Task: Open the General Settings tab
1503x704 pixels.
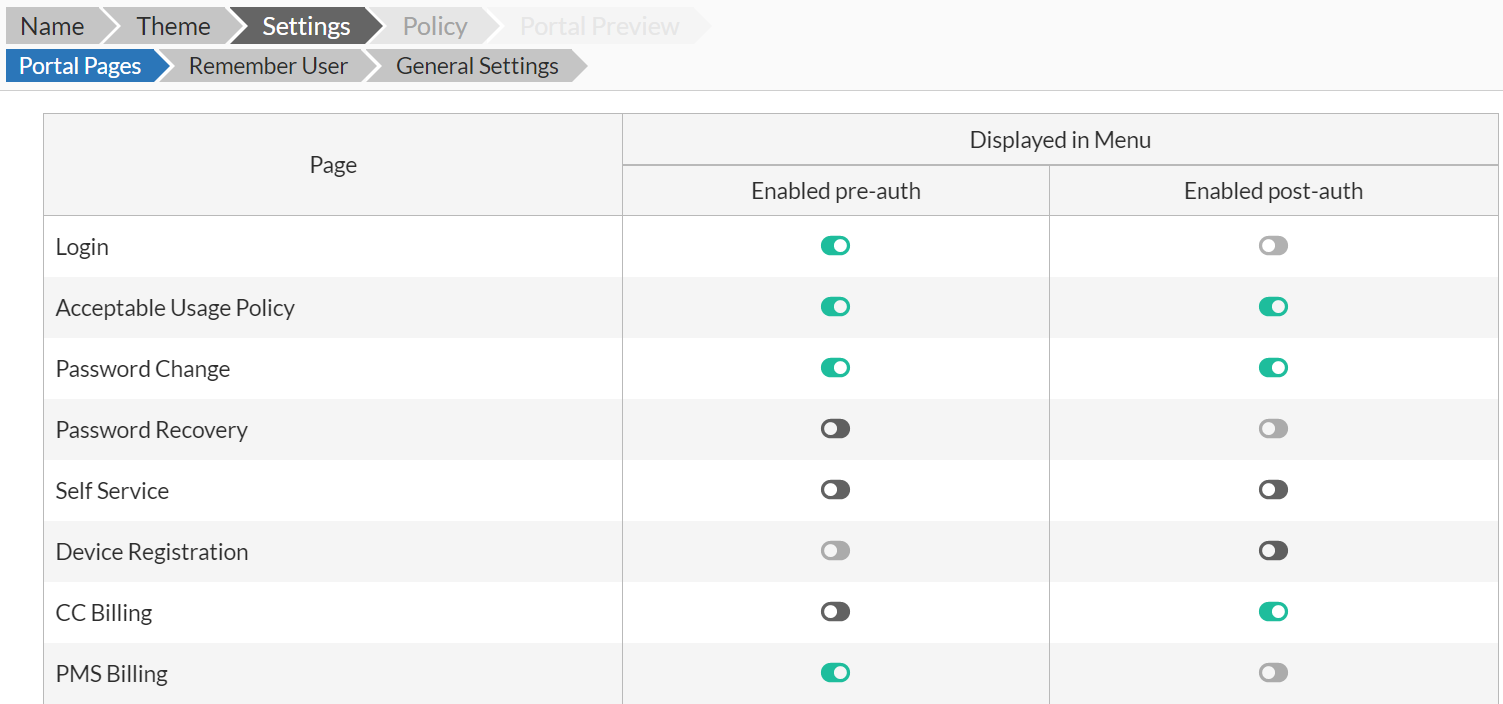Action: coord(477,65)
